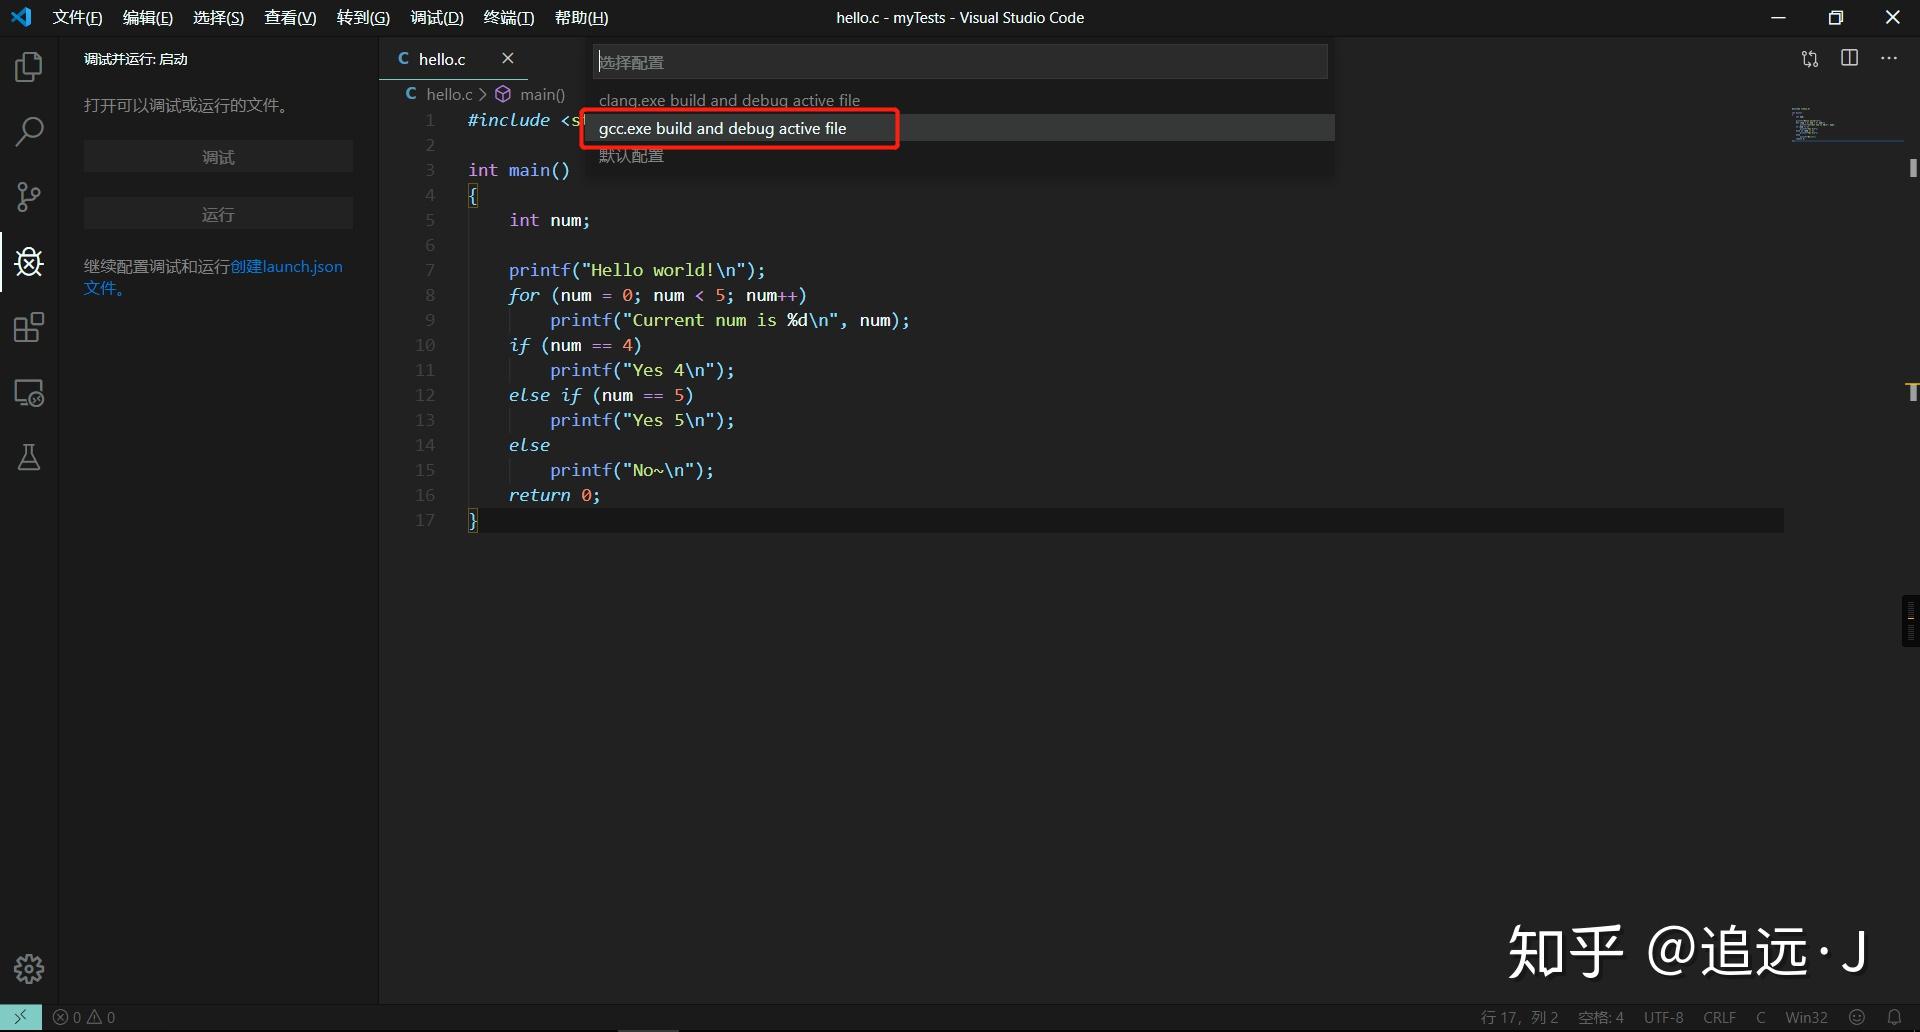Click UTF-8 encoding in the status bar
Viewport: 1920px width, 1032px height.
[x=1662, y=1017]
